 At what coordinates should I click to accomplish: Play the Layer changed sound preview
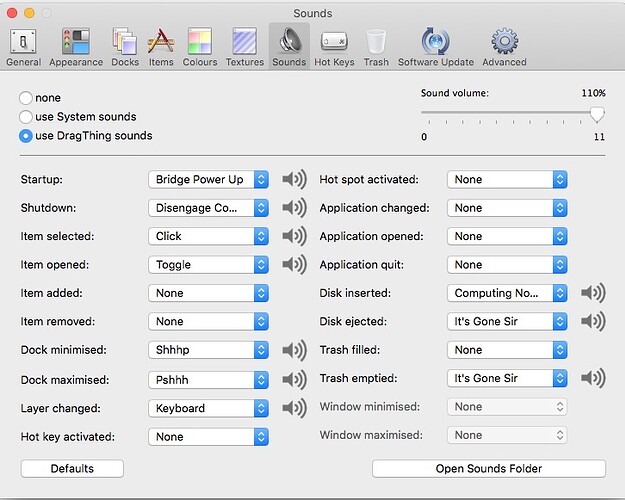click(x=294, y=408)
